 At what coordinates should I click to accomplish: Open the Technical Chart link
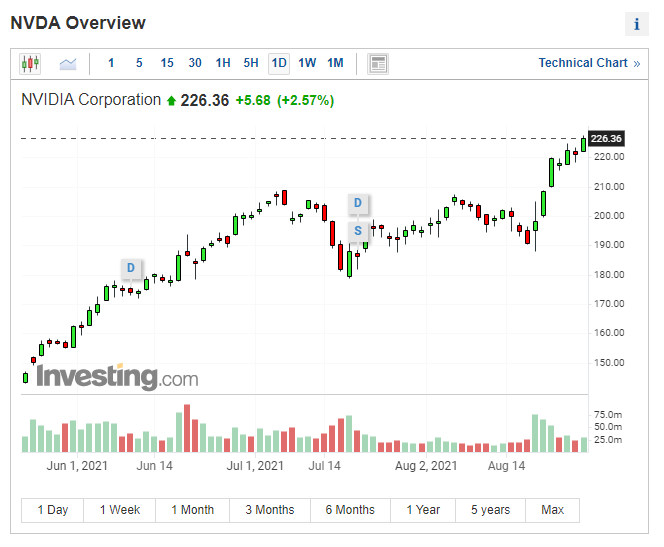[589, 63]
